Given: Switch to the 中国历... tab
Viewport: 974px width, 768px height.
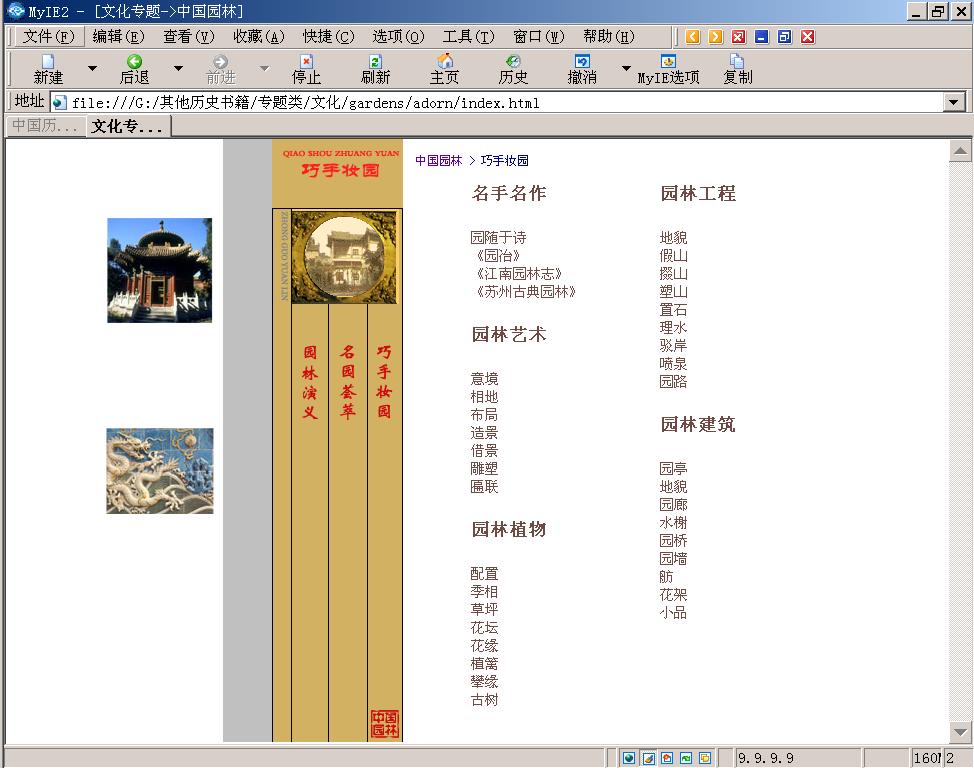Looking at the screenshot, I should click(45, 126).
